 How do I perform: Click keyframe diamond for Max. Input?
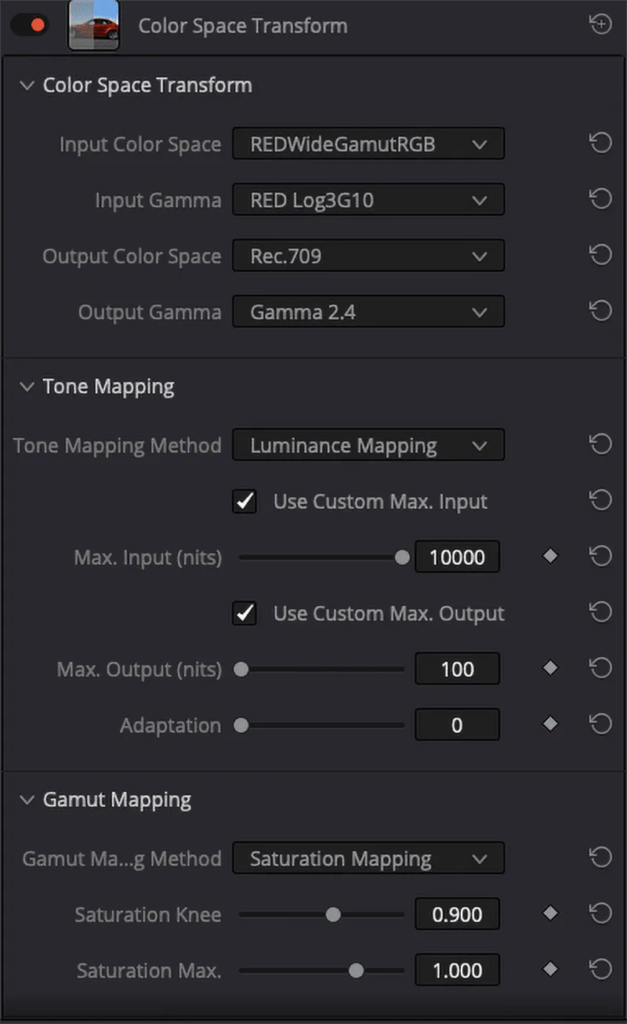pos(550,557)
